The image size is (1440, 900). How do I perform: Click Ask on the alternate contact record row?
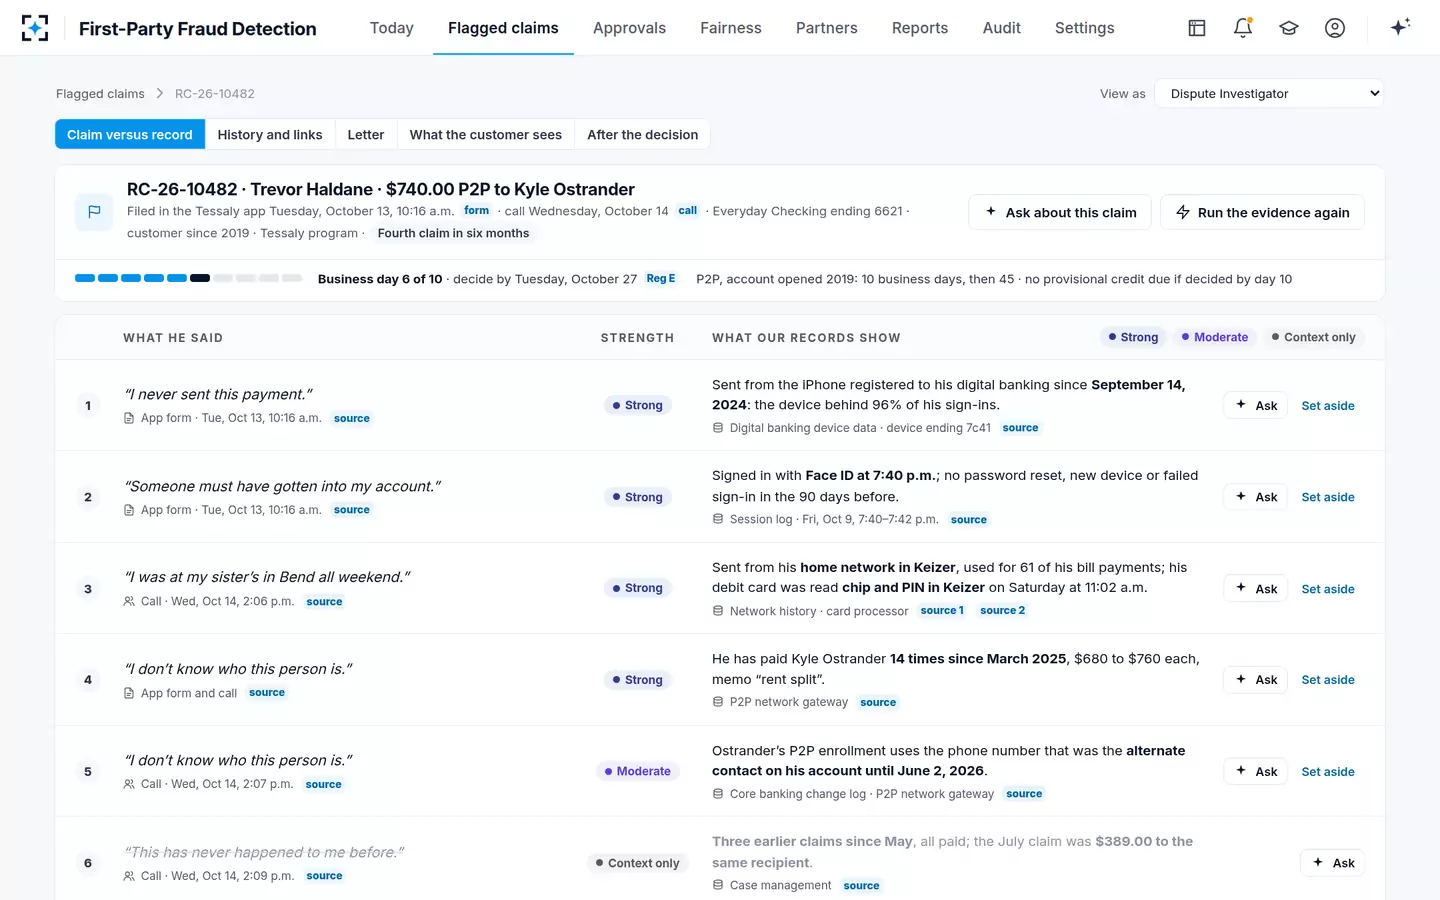coord(1256,771)
